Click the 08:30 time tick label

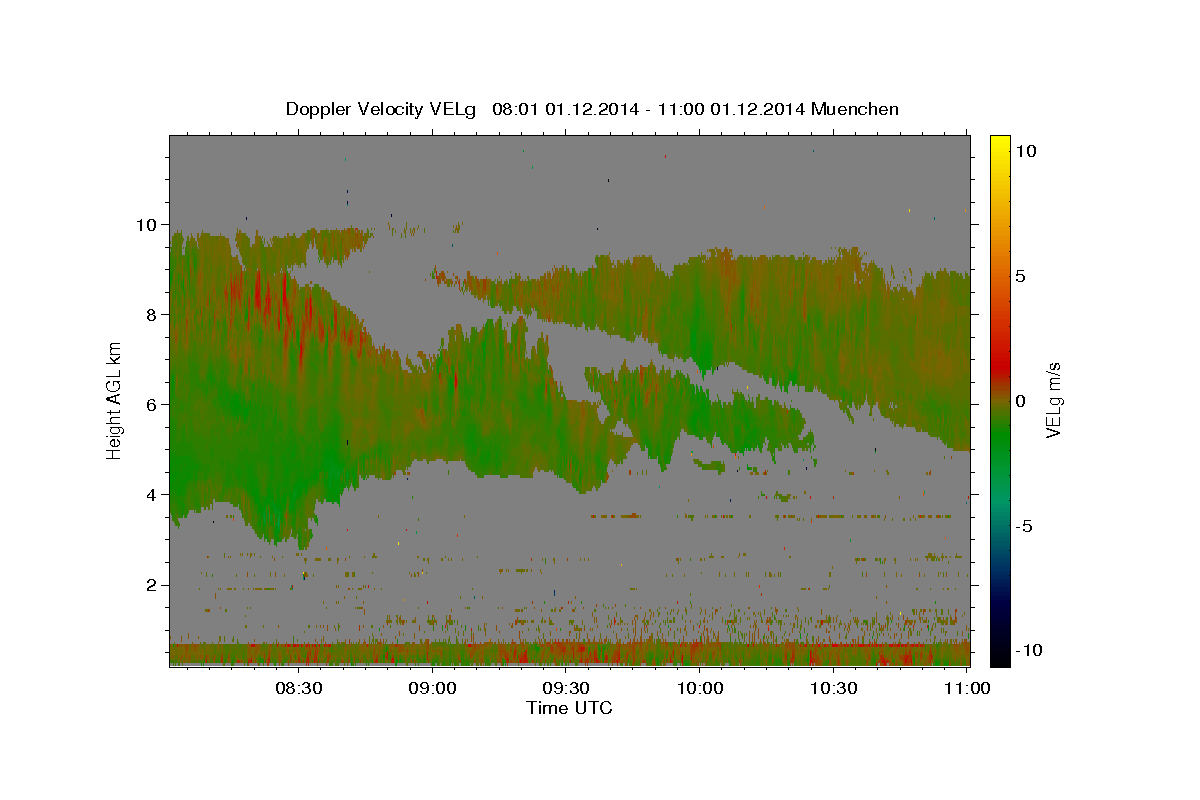tap(299, 689)
